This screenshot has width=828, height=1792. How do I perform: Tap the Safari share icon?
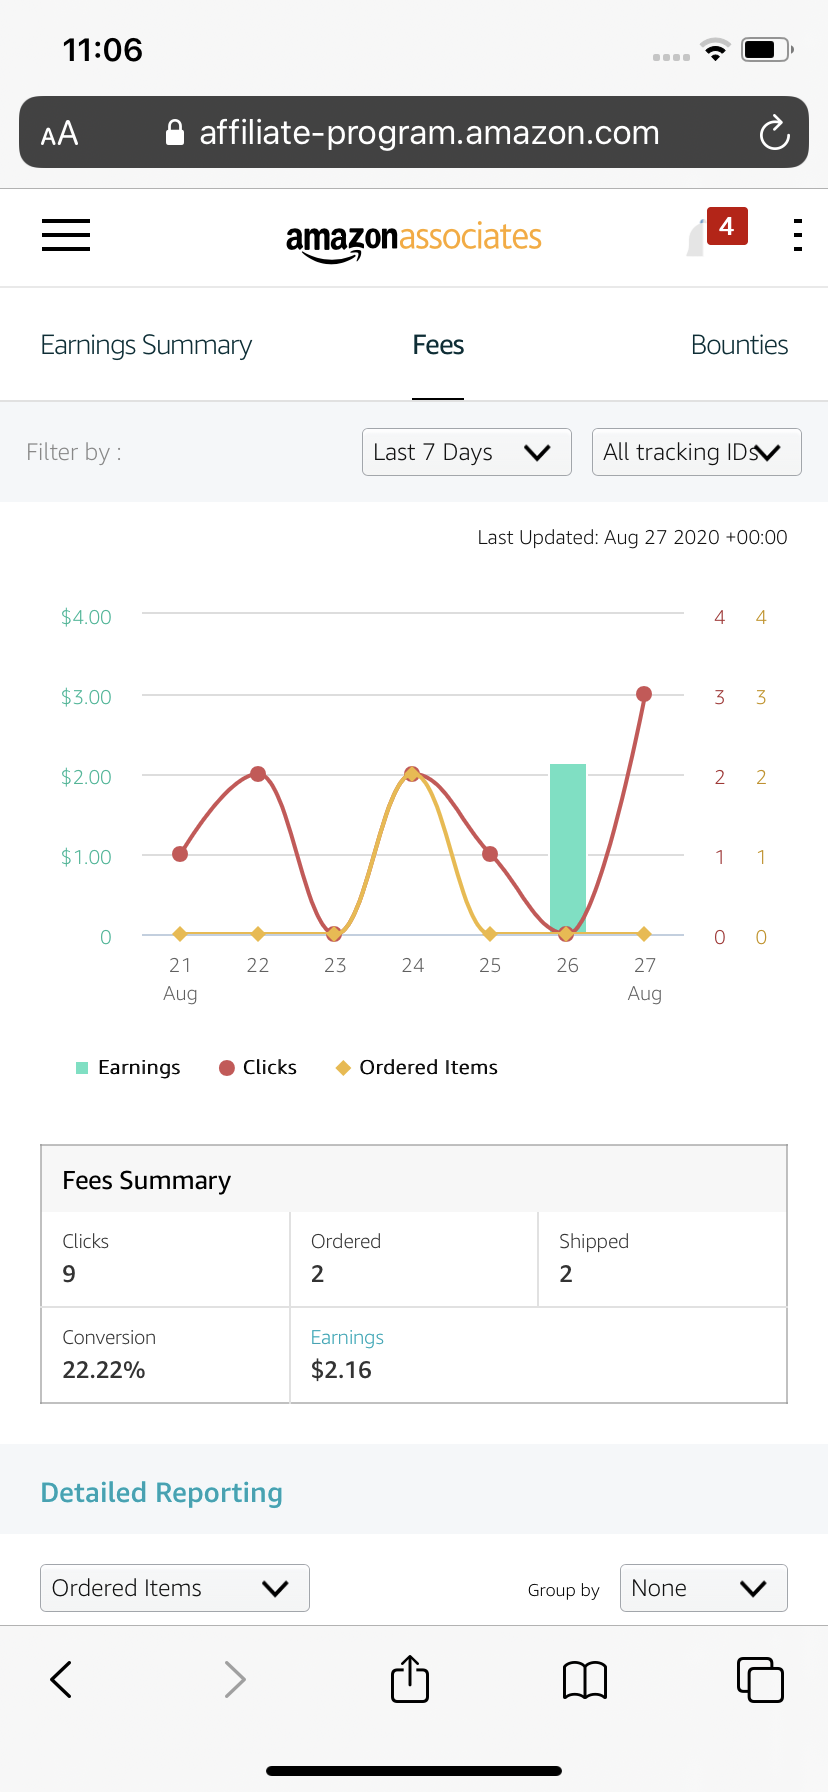[x=410, y=1679]
